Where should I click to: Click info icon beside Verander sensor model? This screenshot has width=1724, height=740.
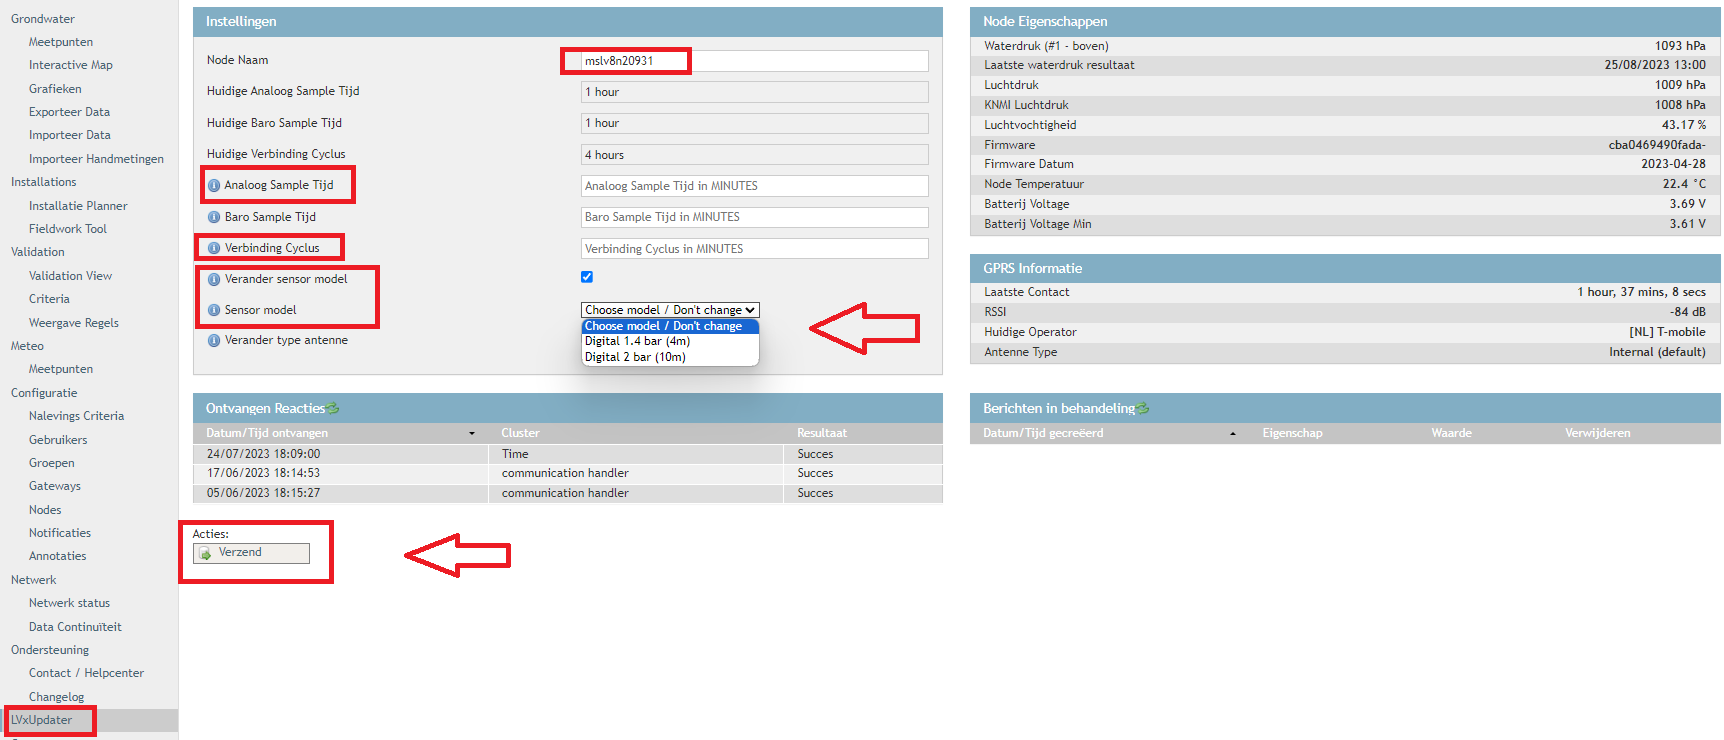(214, 280)
